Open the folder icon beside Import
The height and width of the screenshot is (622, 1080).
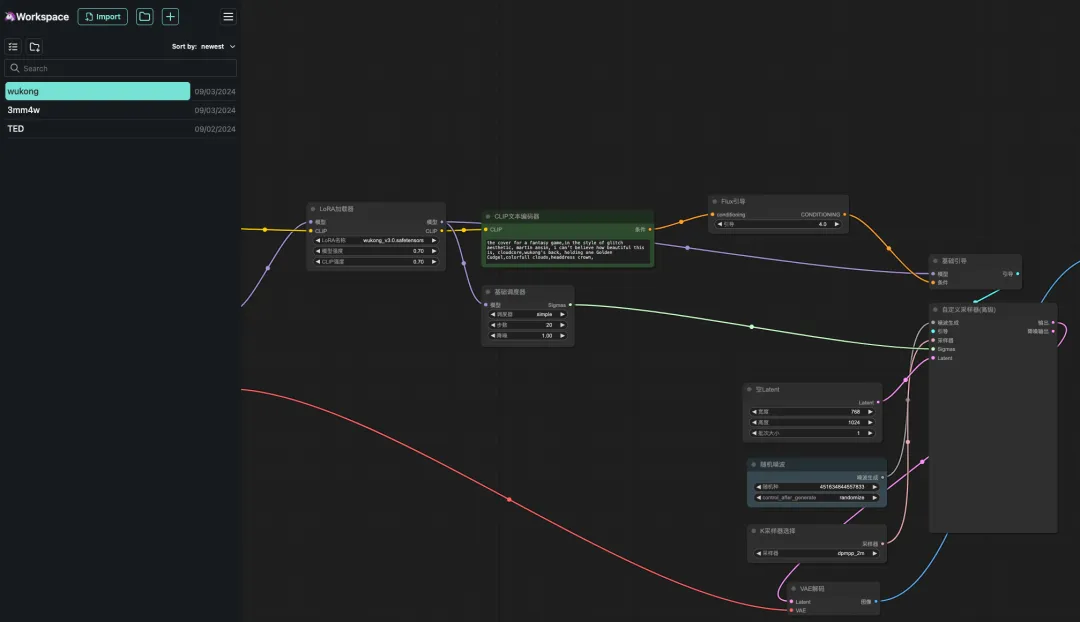click(x=145, y=17)
